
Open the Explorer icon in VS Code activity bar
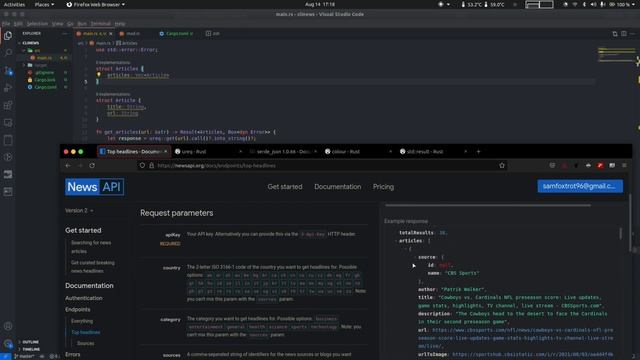(x=8, y=36)
